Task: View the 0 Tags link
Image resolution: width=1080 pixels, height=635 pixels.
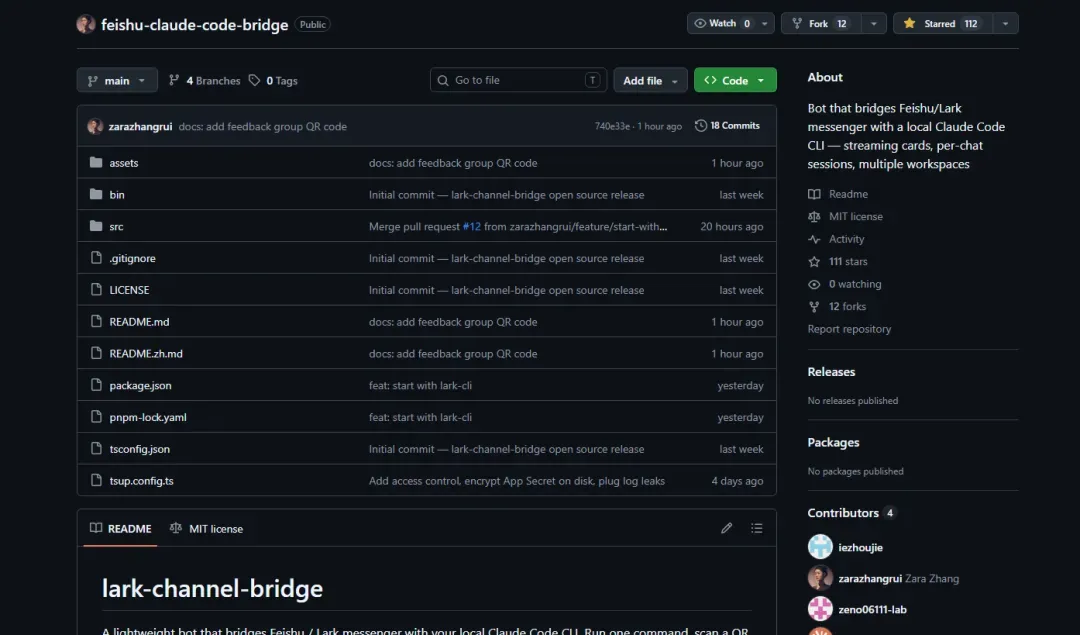Action: tap(273, 81)
